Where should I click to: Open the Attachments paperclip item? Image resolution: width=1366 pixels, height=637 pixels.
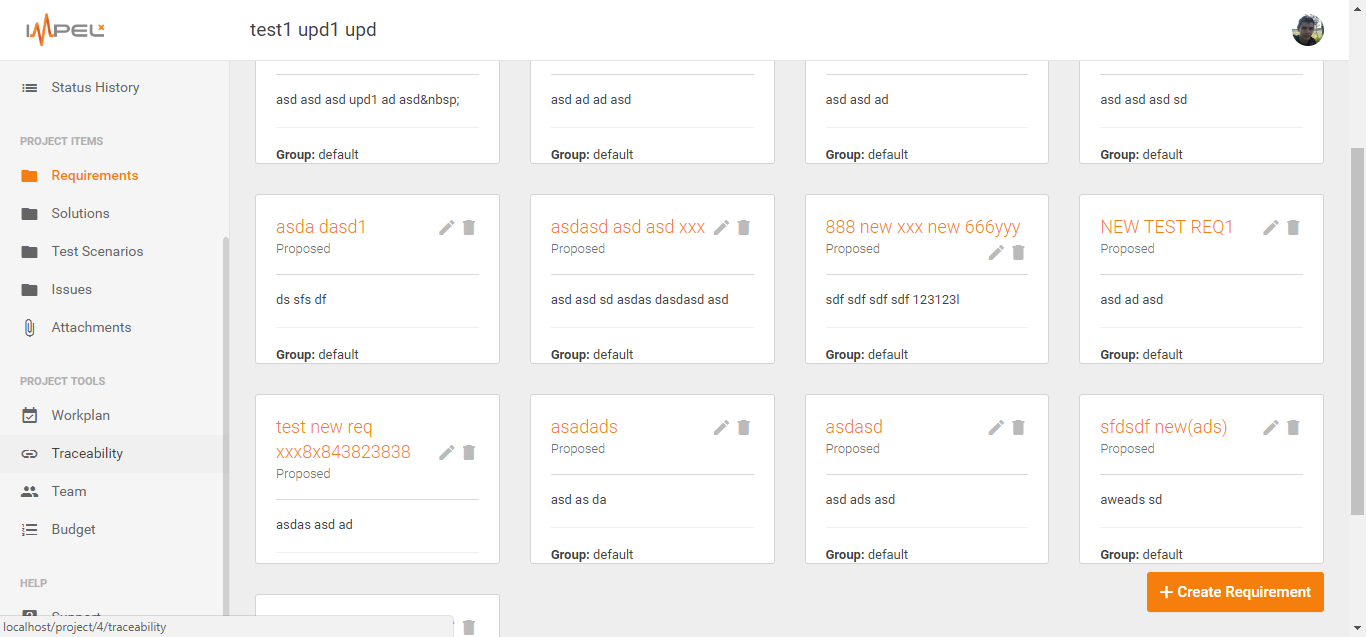91,328
